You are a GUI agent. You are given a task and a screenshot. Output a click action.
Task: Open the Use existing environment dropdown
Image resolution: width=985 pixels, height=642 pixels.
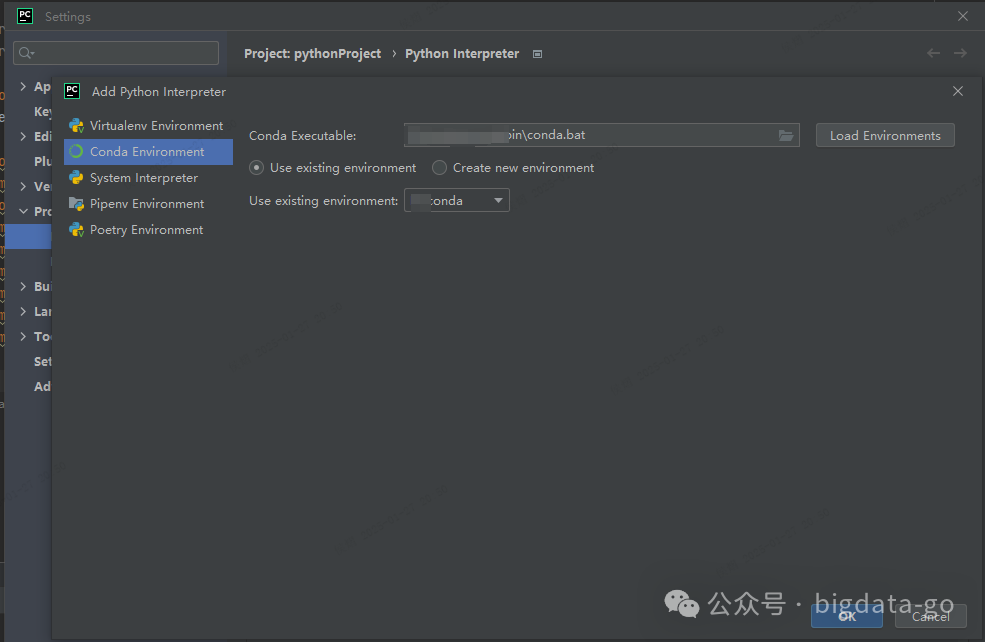pyautogui.click(x=457, y=200)
